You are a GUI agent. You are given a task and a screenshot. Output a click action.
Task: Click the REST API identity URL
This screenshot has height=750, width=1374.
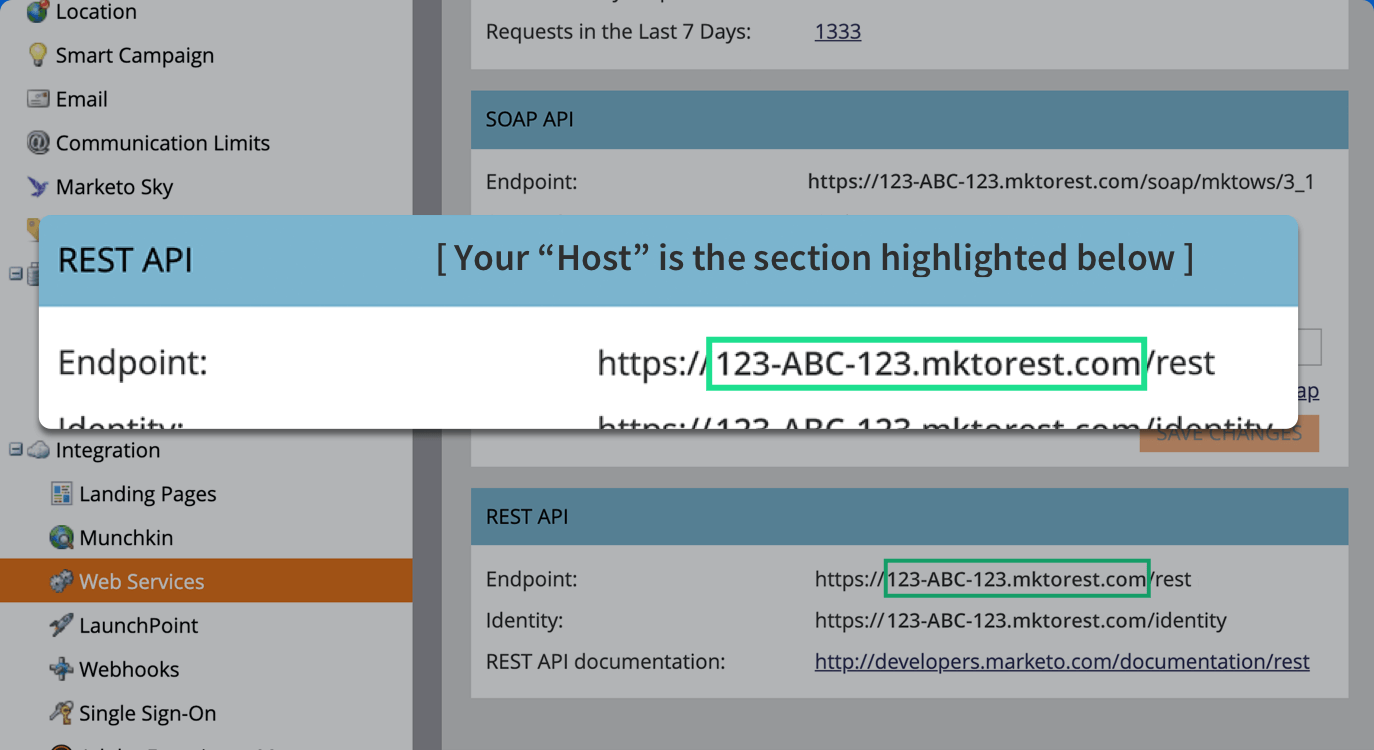[1021, 620]
